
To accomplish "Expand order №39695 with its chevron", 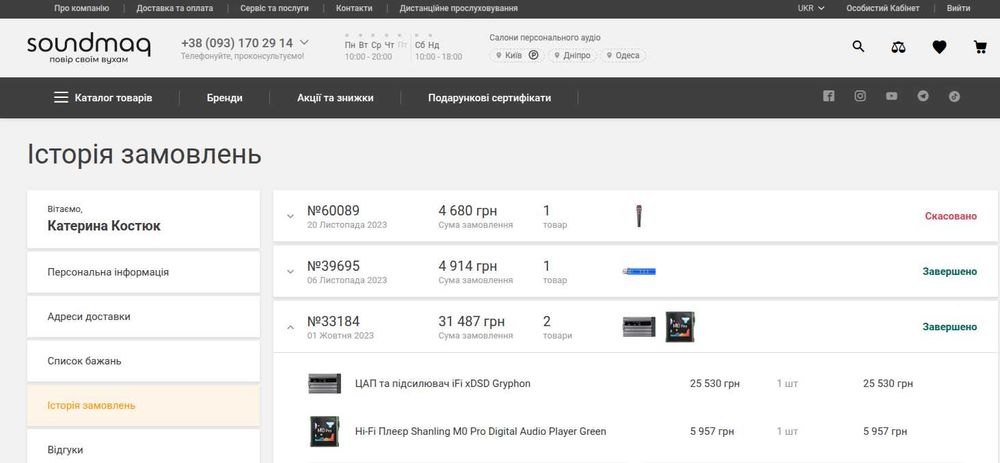I will tap(290, 272).
